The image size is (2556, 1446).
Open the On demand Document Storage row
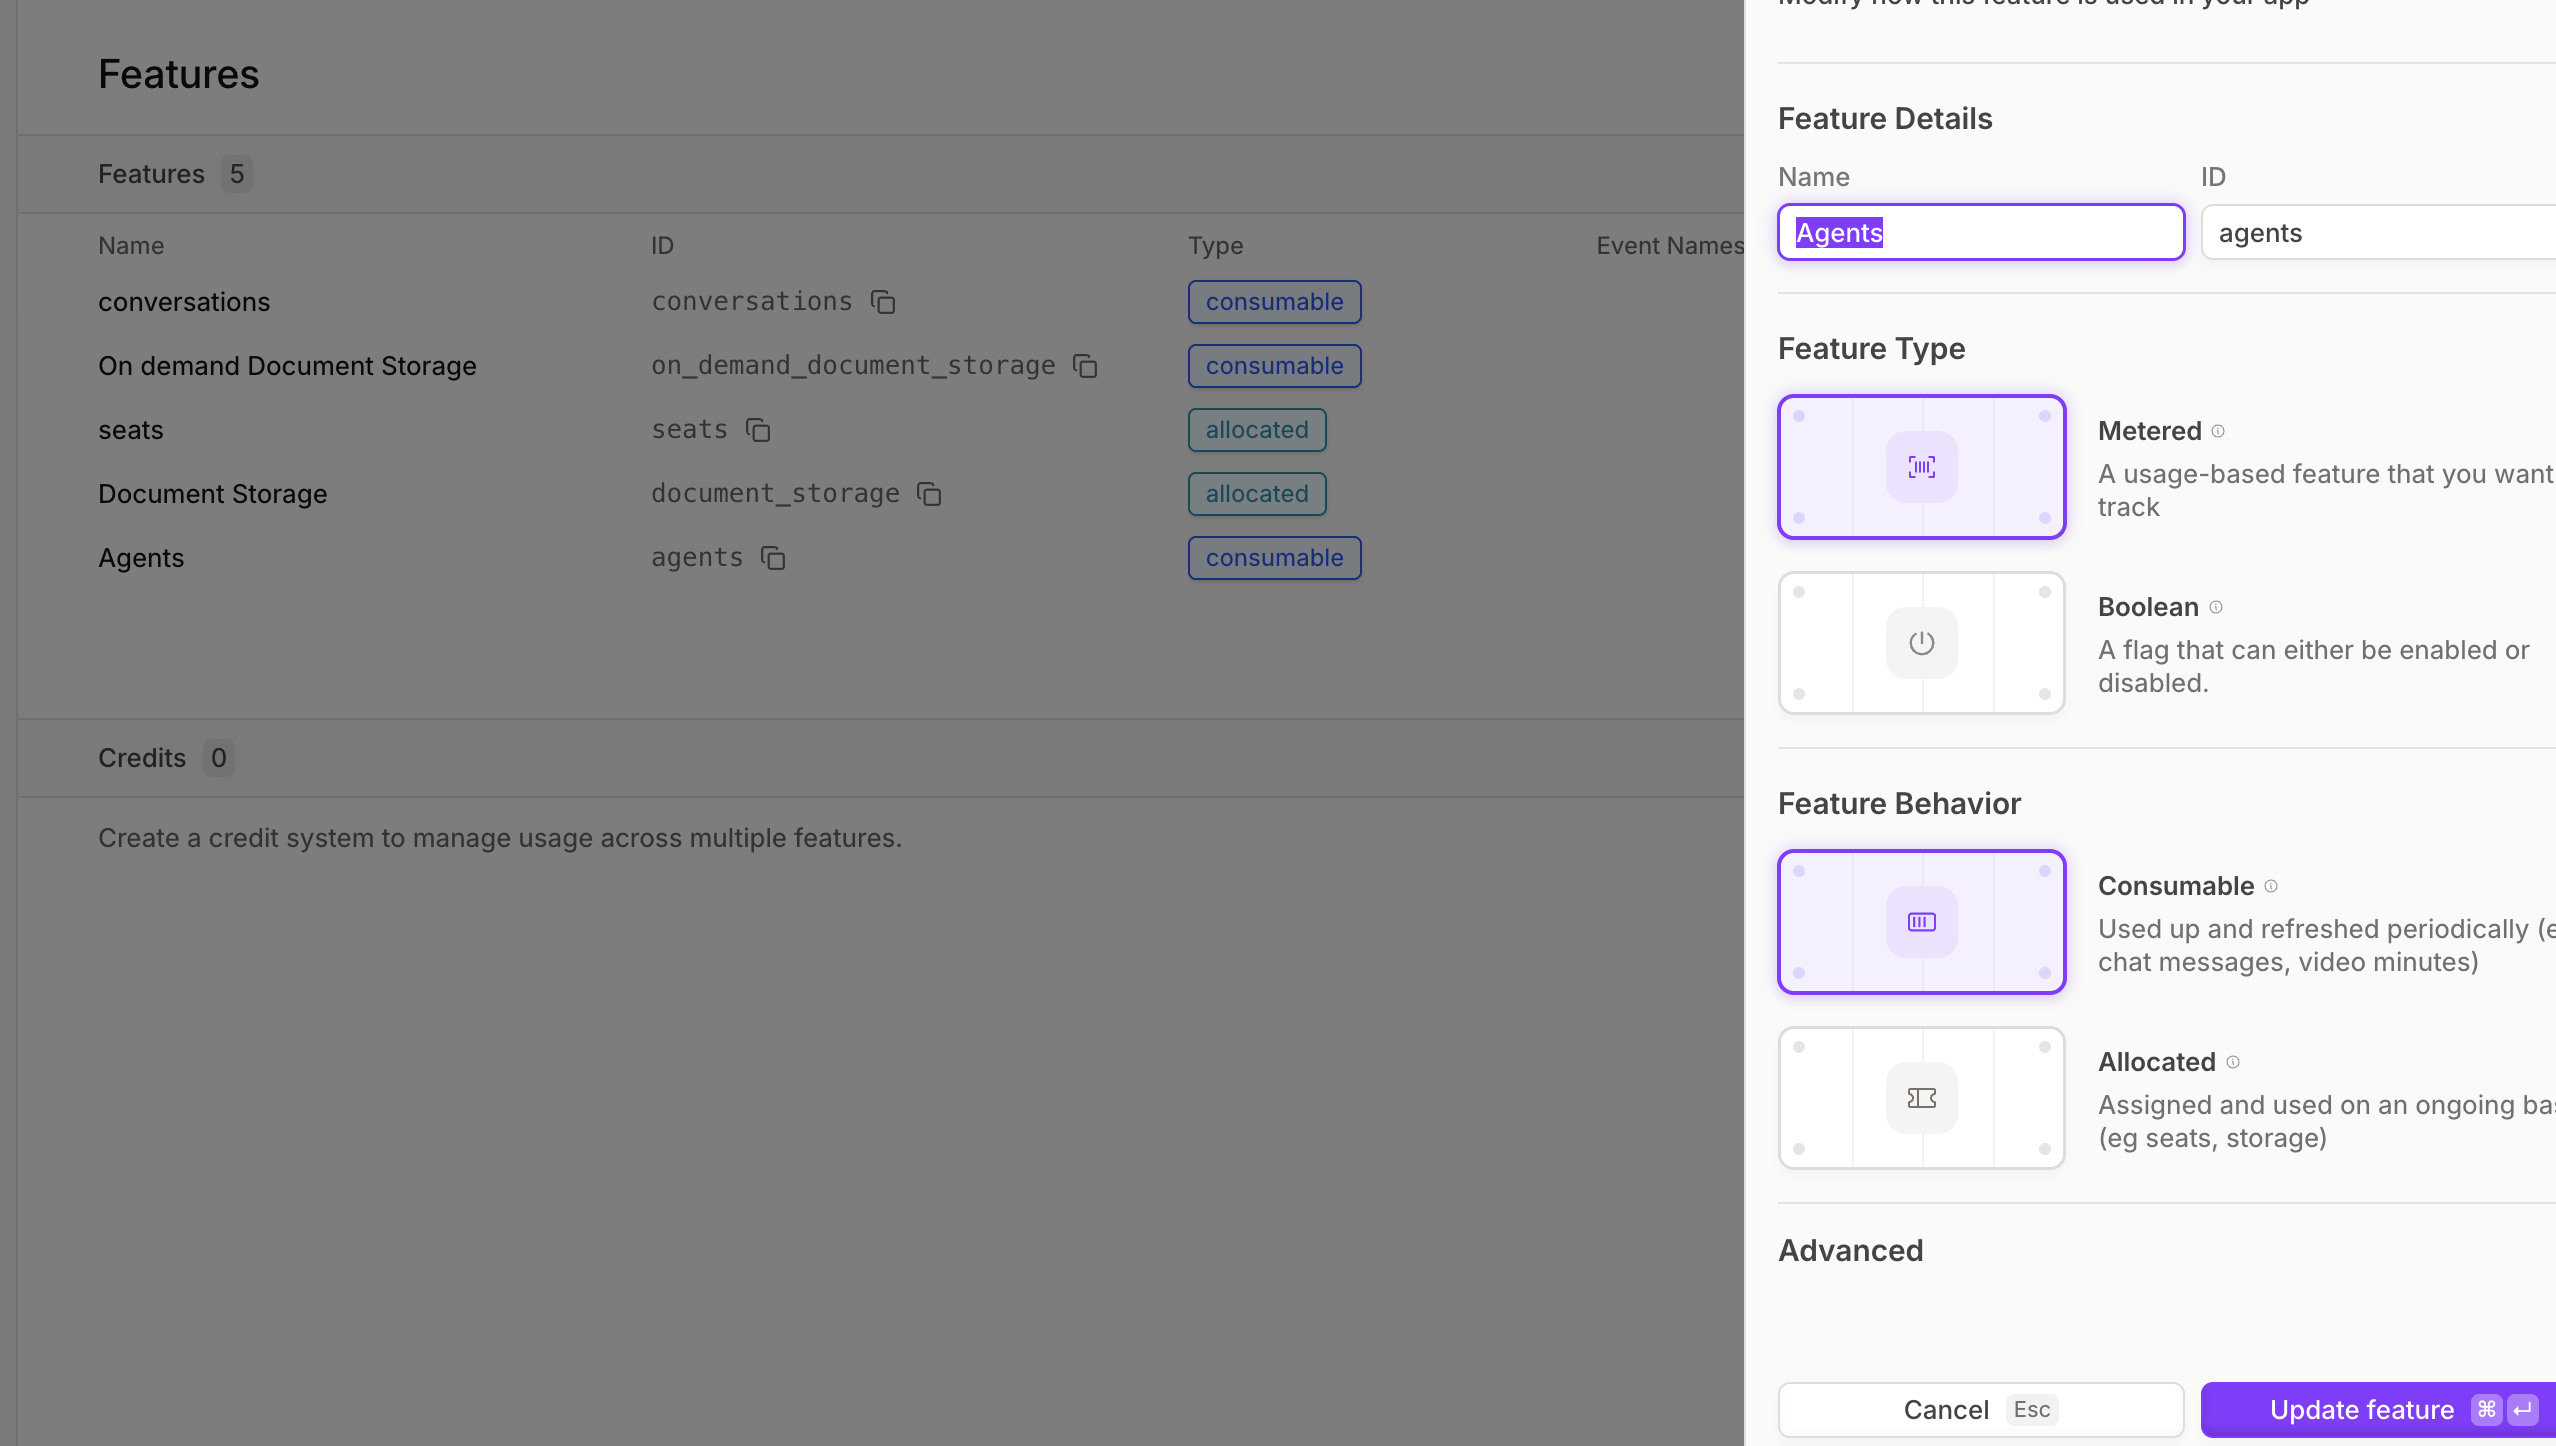click(287, 366)
